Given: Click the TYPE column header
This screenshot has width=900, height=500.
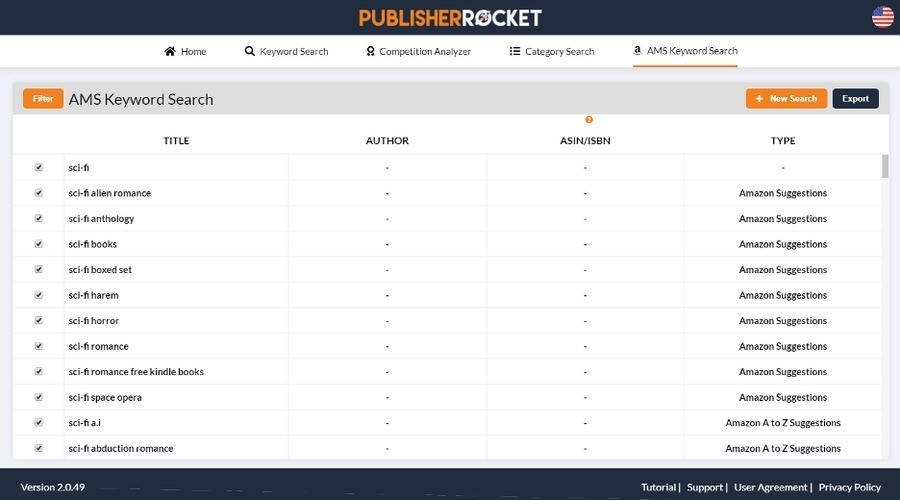Looking at the screenshot, I should tap(783, 141).
